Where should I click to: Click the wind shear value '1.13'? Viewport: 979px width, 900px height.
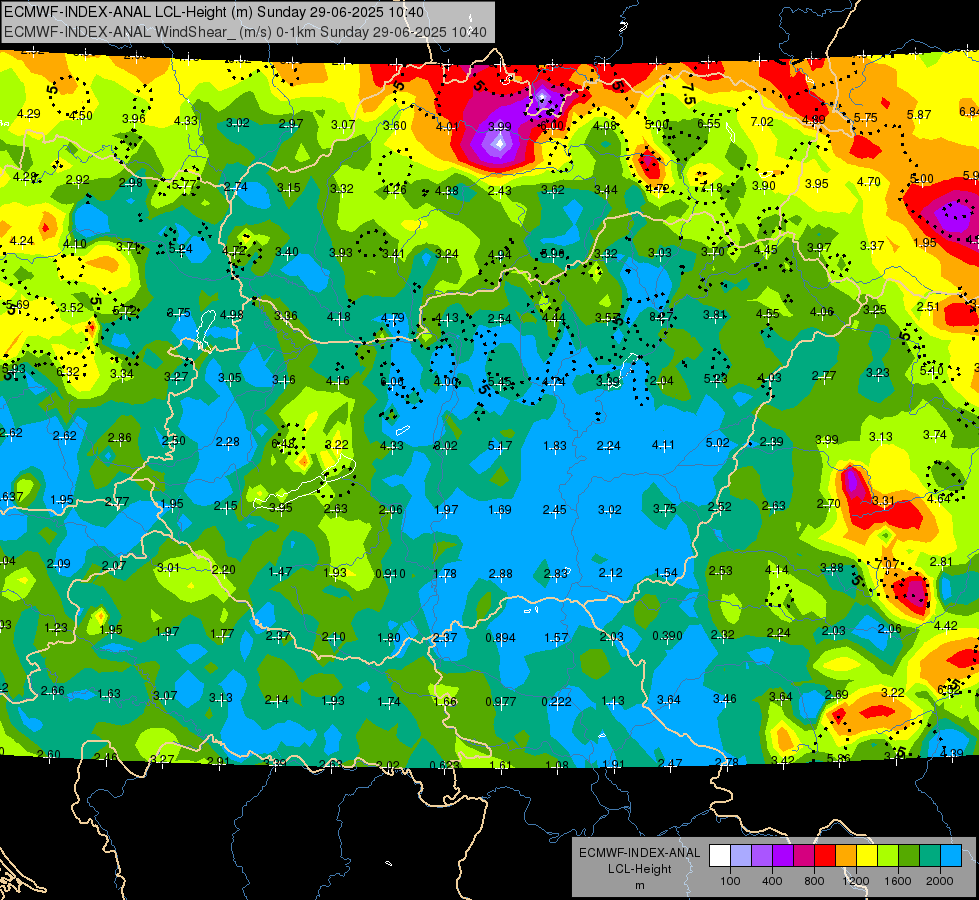pyautogui.click(x=612, y=701)
